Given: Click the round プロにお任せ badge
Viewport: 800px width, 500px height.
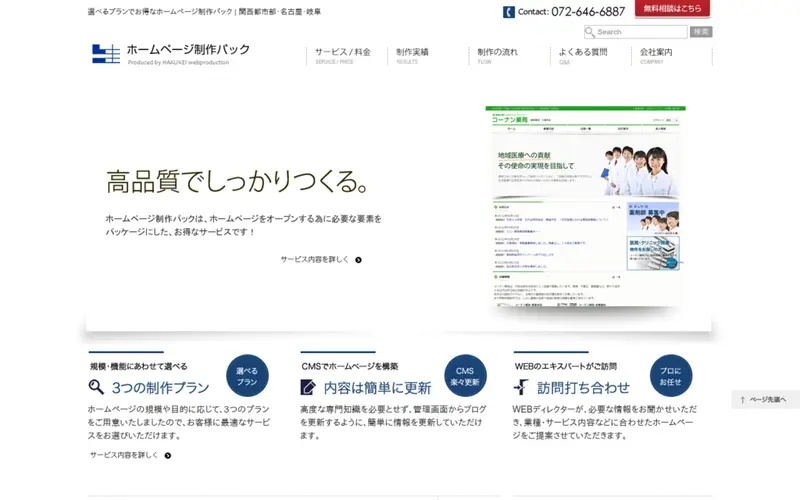Looking at the screenshot, I should [670, 376].
